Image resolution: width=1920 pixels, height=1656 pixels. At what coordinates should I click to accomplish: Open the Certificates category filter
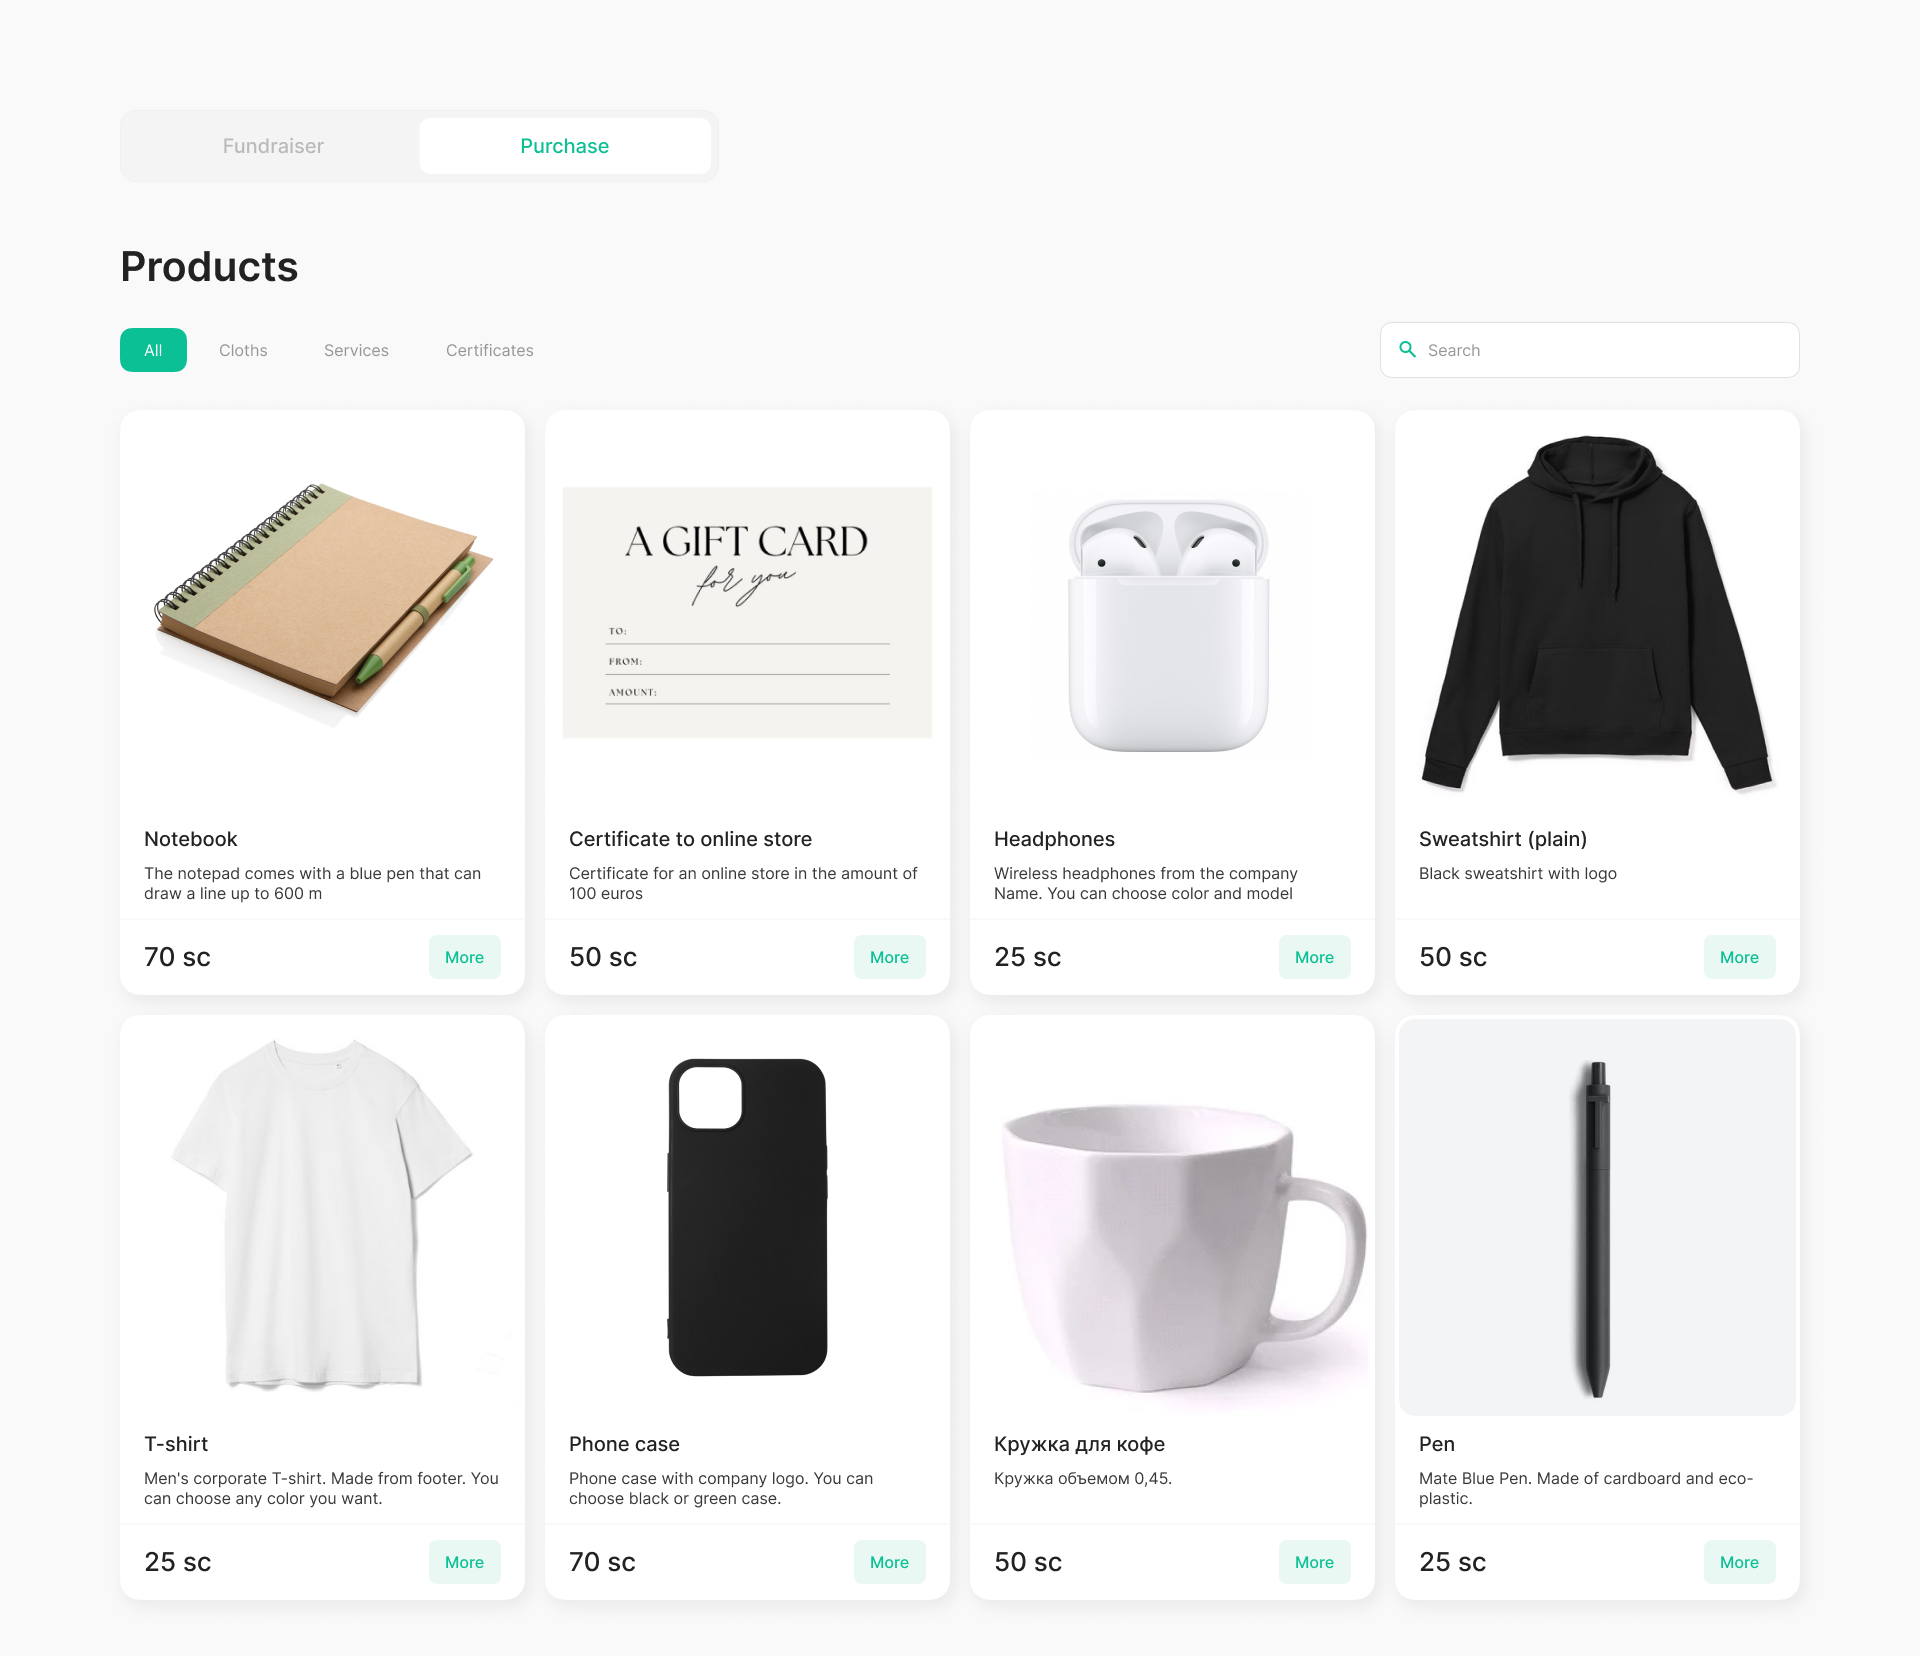pyautogui.click(x=490, y=350)
